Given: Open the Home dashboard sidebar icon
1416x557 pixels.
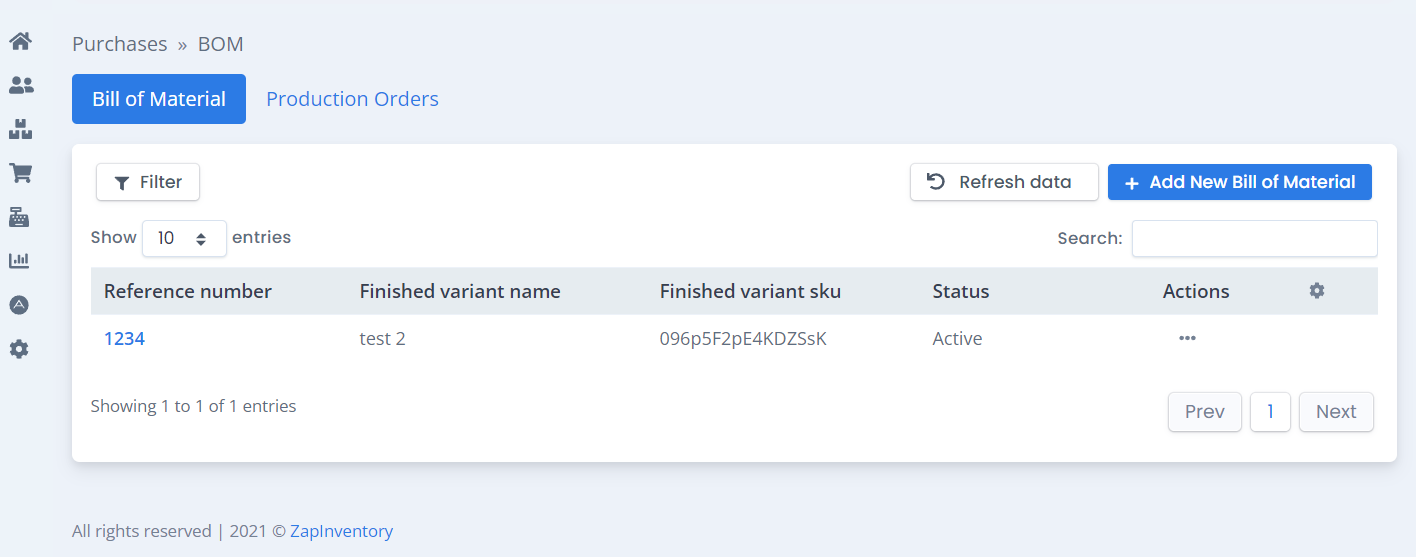Looking at the screenshot, I should (x=21, y=42).
